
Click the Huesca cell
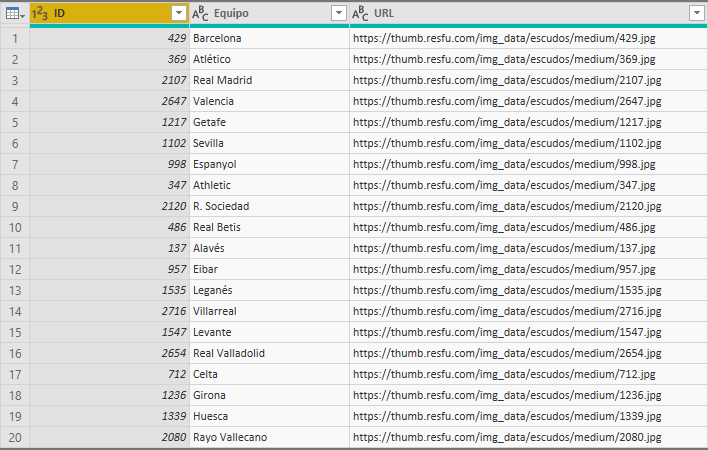[269, 417]
